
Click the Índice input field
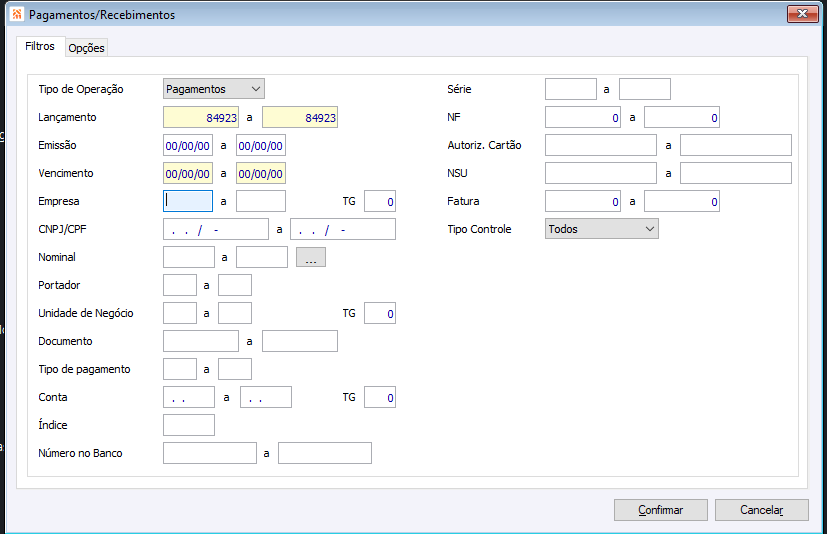click(188, 425)
